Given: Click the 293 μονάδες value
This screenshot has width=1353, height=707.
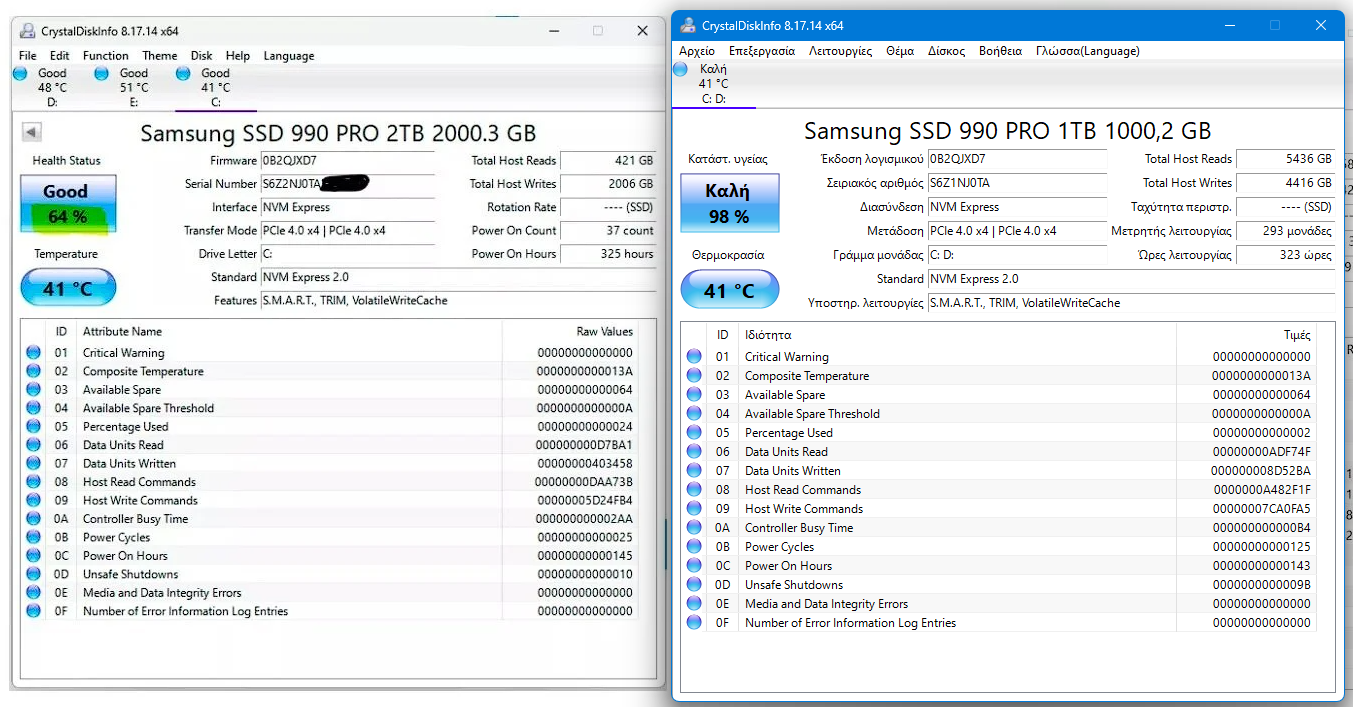Looking at the screenshot, I should (1286, 231).
